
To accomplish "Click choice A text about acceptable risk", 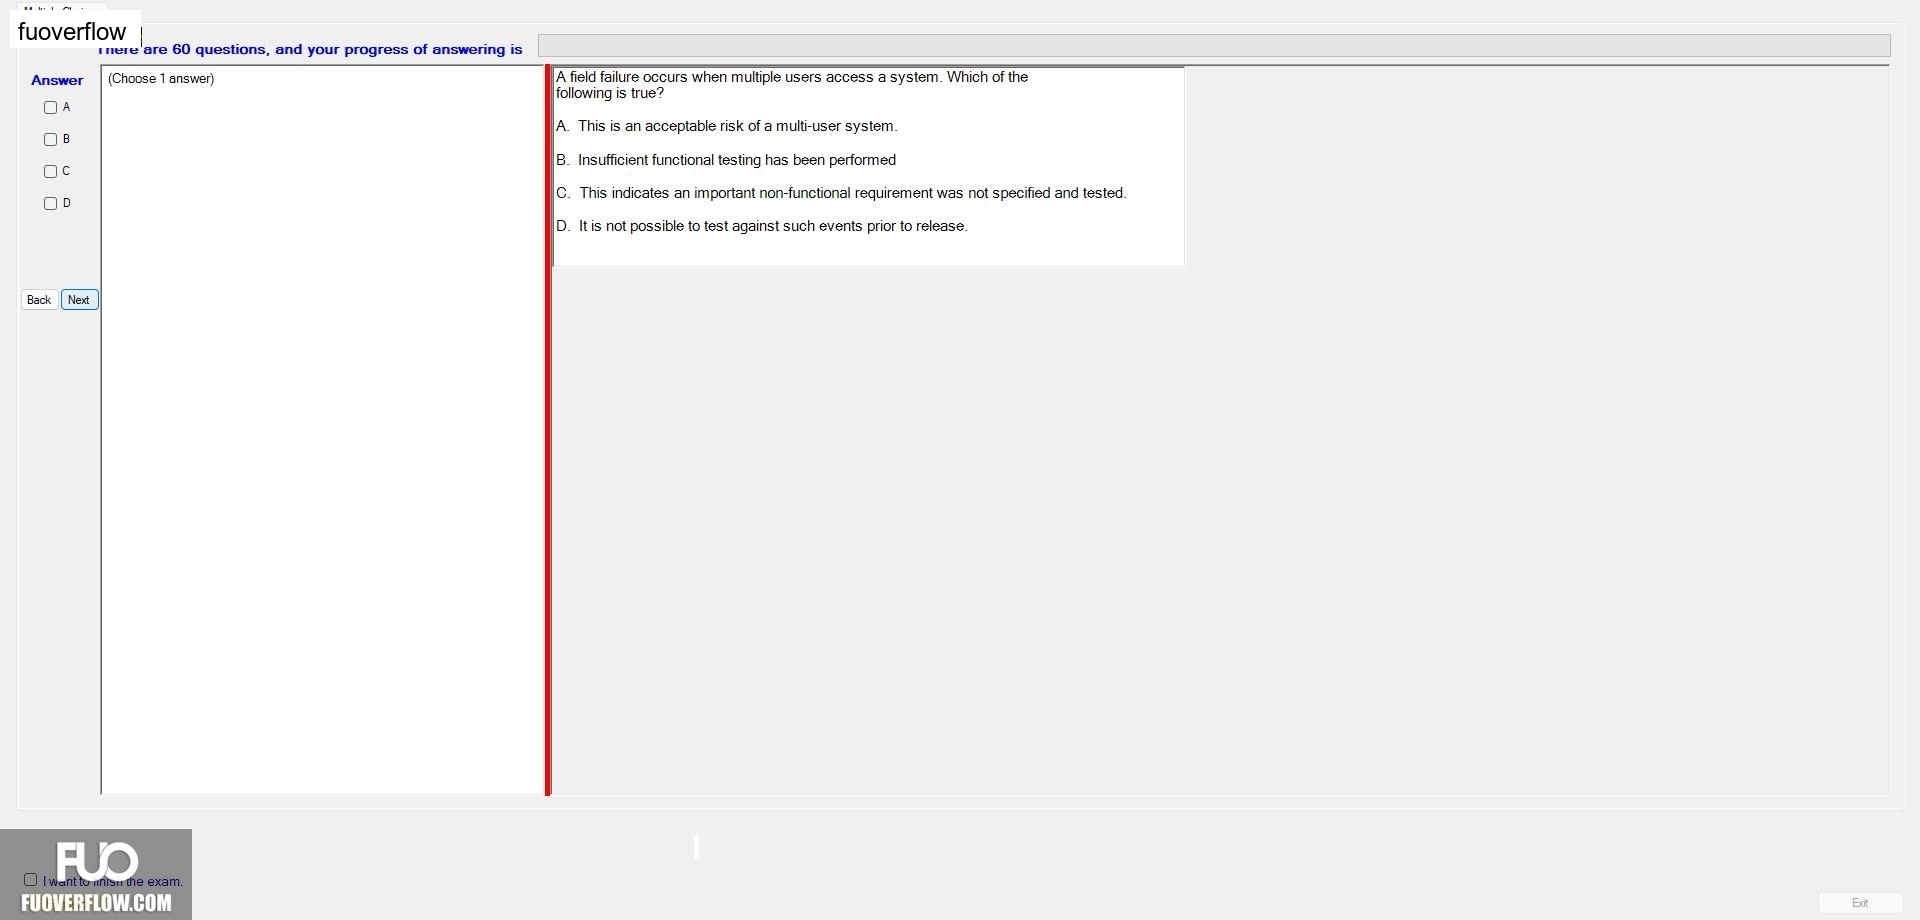I will tap(727, 126).
